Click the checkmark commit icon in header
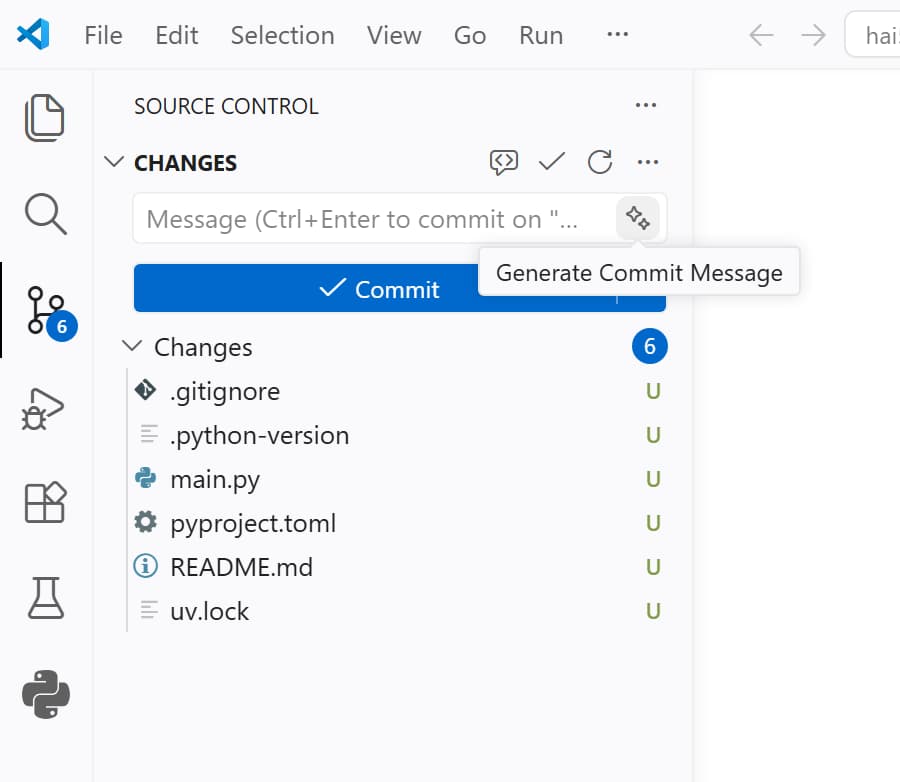This screenshot has width=900, height=782. (x=552, y=162)
